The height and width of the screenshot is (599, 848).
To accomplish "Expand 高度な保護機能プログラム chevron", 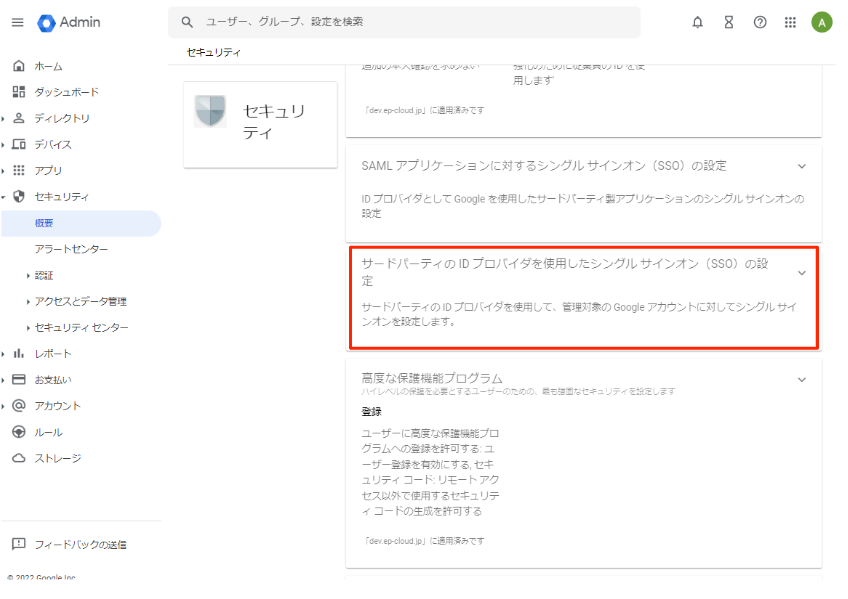I will pos(802,380).
